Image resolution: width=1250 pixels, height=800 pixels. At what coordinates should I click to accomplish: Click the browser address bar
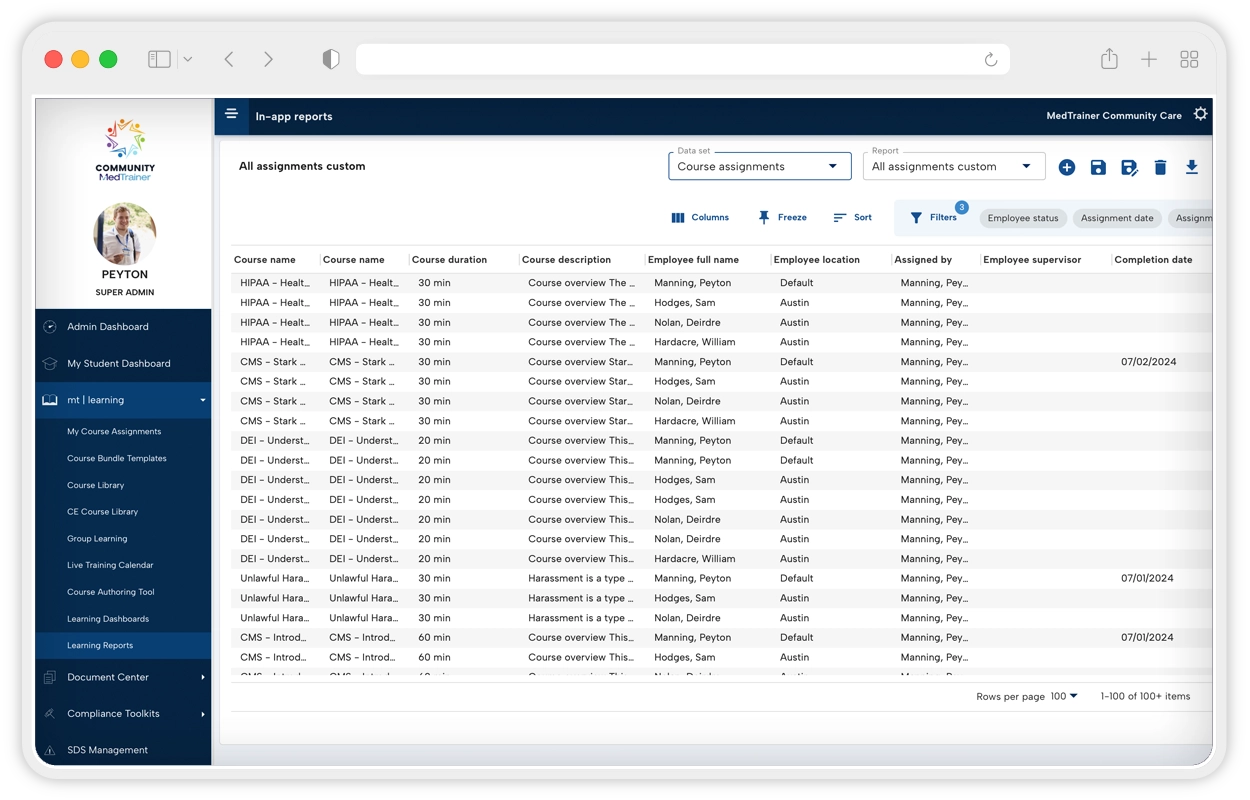click(670, 59)
